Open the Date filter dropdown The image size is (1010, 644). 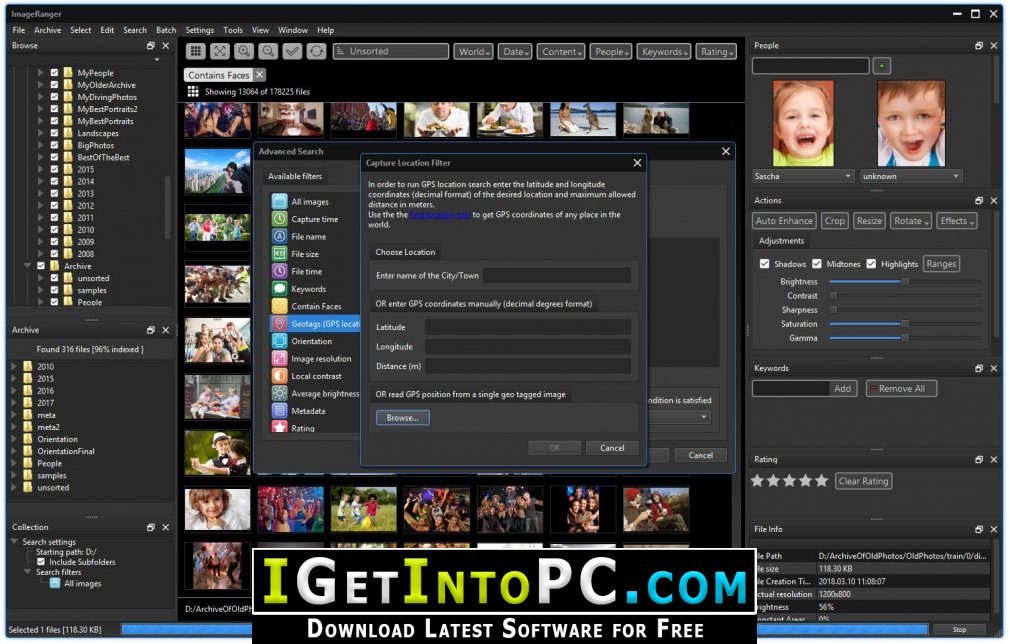click(515, 52)
